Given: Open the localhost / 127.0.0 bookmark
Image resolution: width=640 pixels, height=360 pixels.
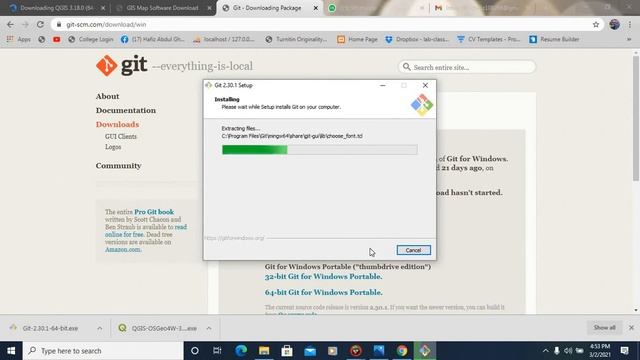Looking at the screenshot, I should pyautogui.click(x=224, y=40).
